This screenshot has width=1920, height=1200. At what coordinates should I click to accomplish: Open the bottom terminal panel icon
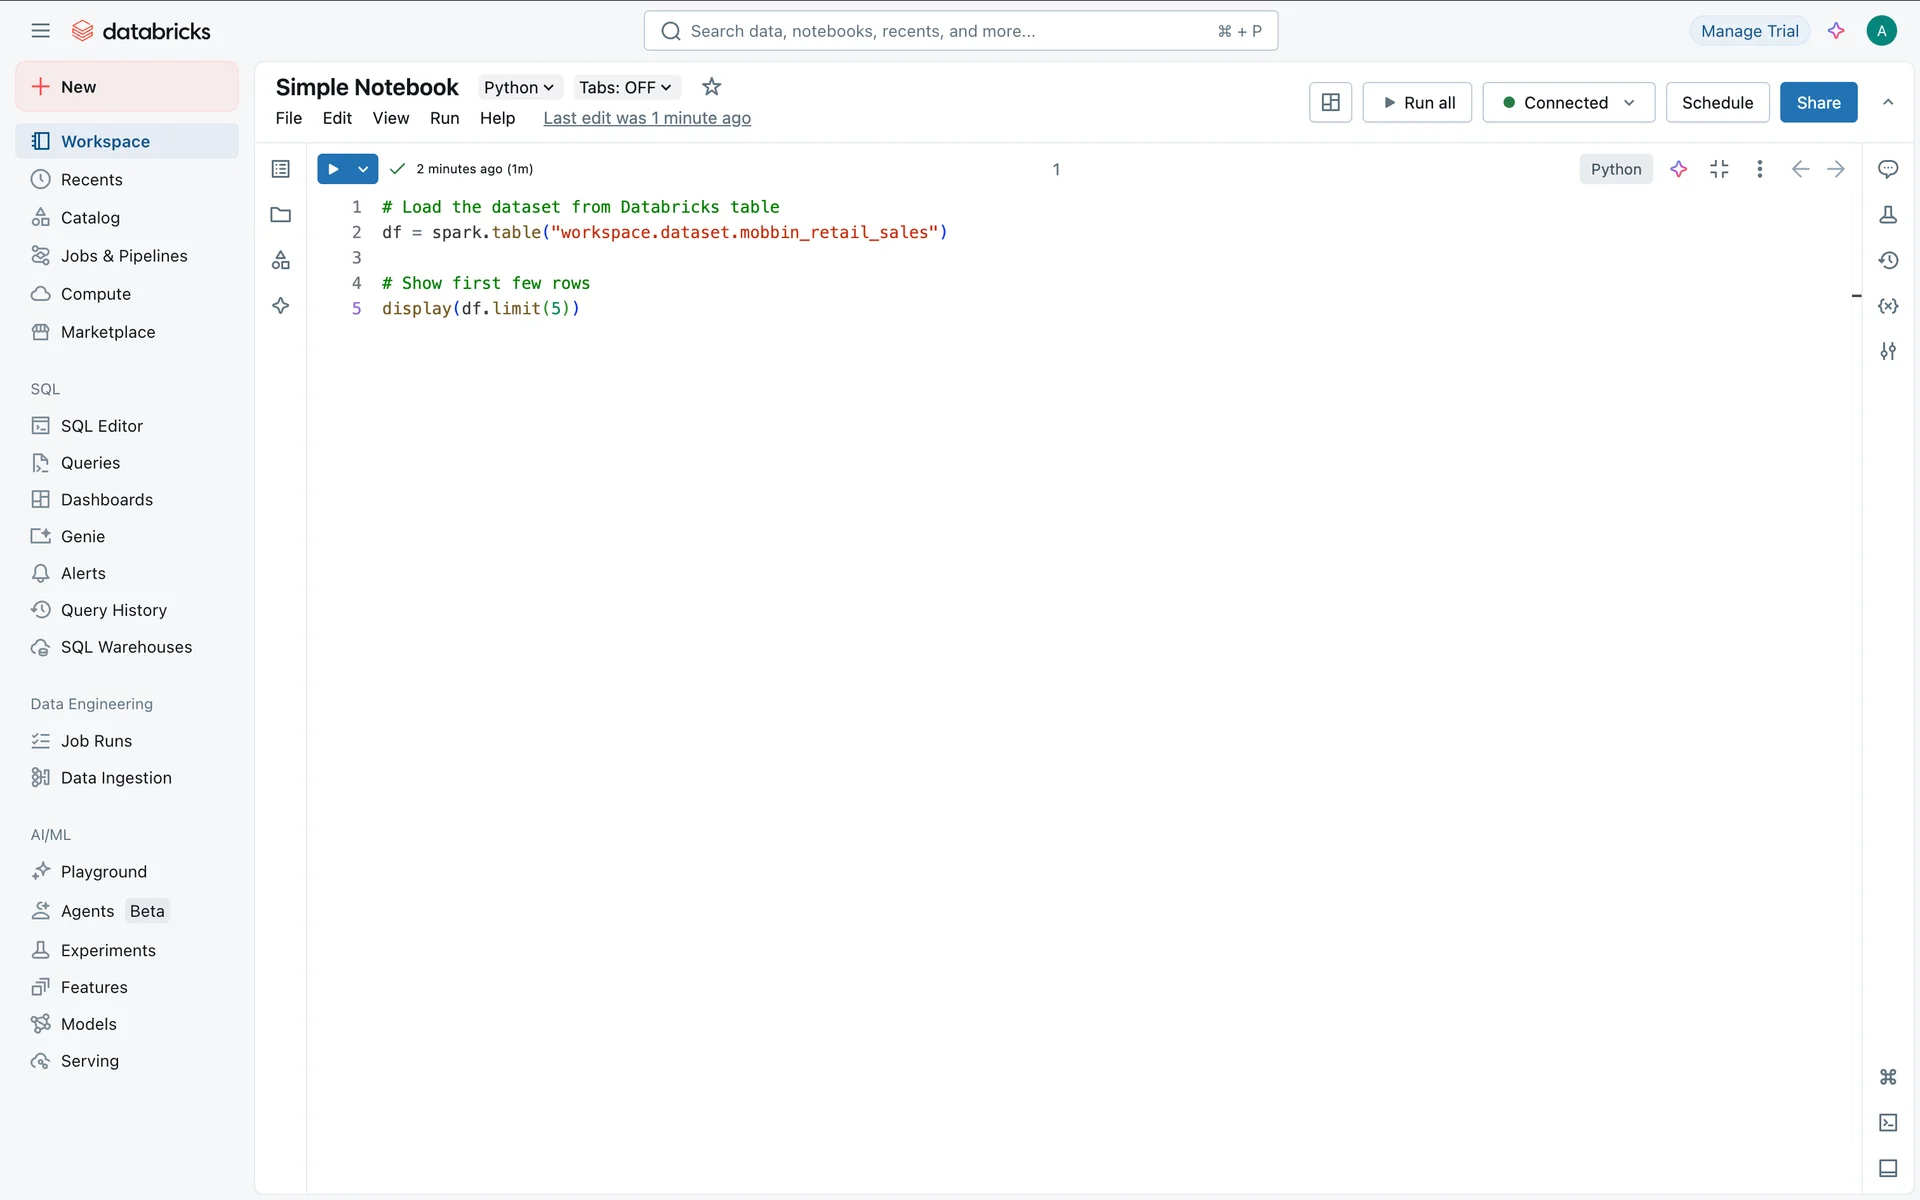click(1888, 1123)
